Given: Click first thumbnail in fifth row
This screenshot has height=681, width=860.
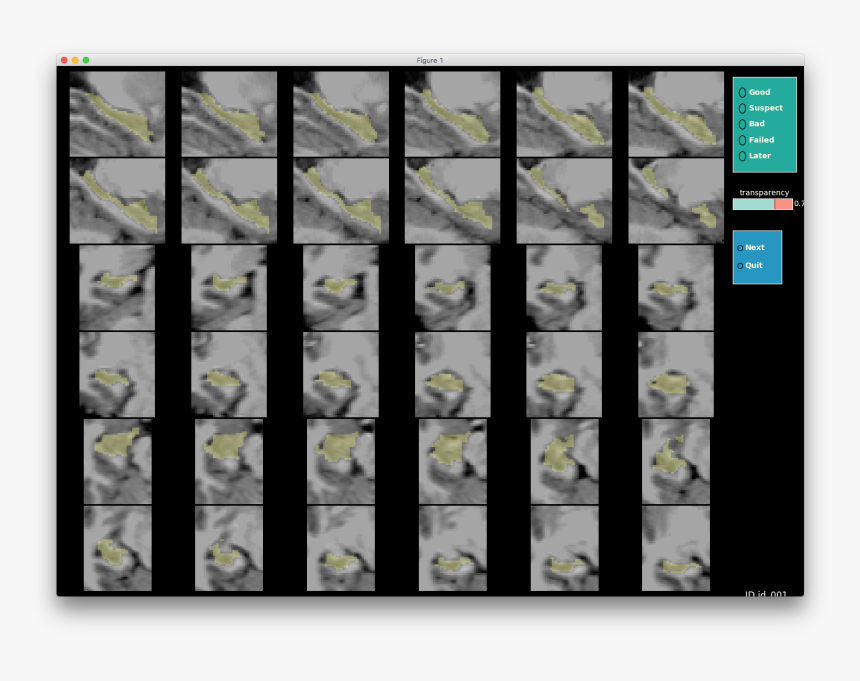Looking at the screenshot, I should click(x=117, y=462).
